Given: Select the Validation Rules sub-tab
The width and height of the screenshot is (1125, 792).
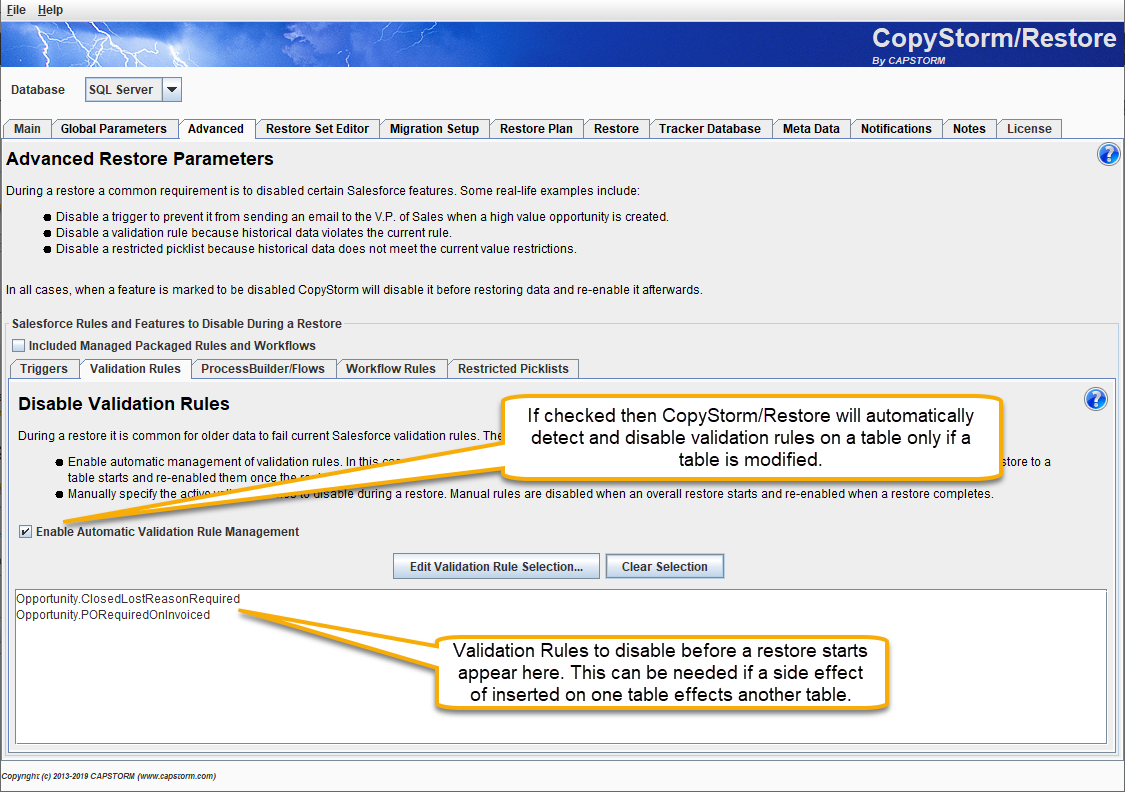Looking at the screenshot, I should [x=135, y=369].
